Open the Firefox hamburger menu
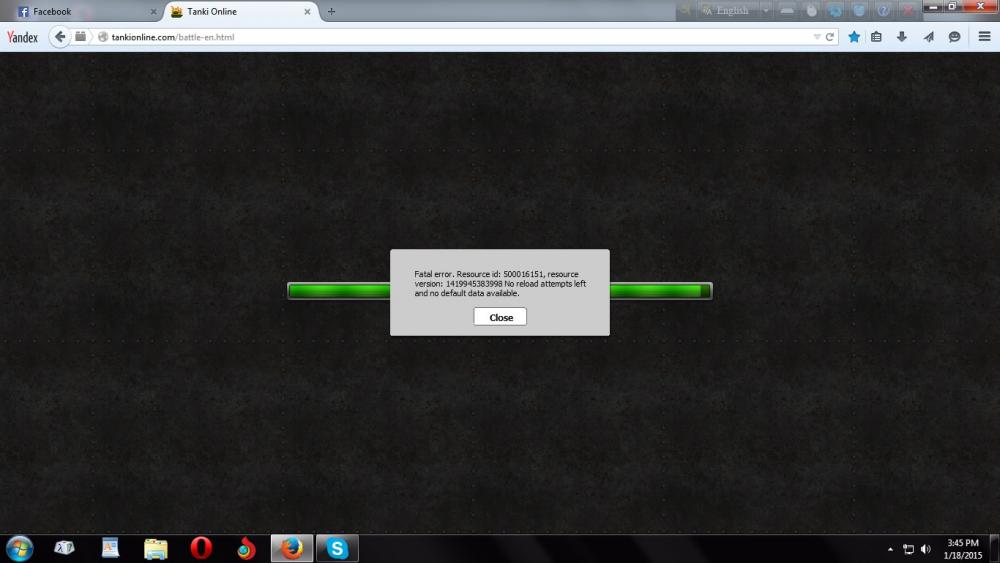The image size is (1000, 563). (984, 36)
